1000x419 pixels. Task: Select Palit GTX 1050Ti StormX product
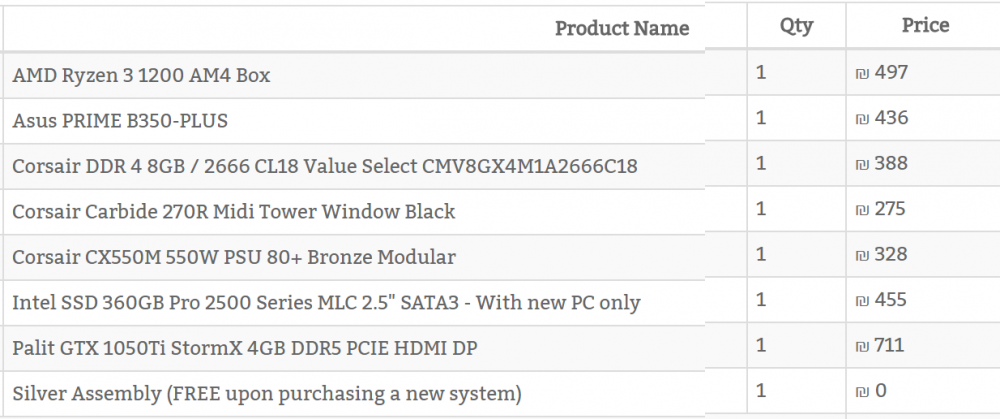(x=245, y=348)
